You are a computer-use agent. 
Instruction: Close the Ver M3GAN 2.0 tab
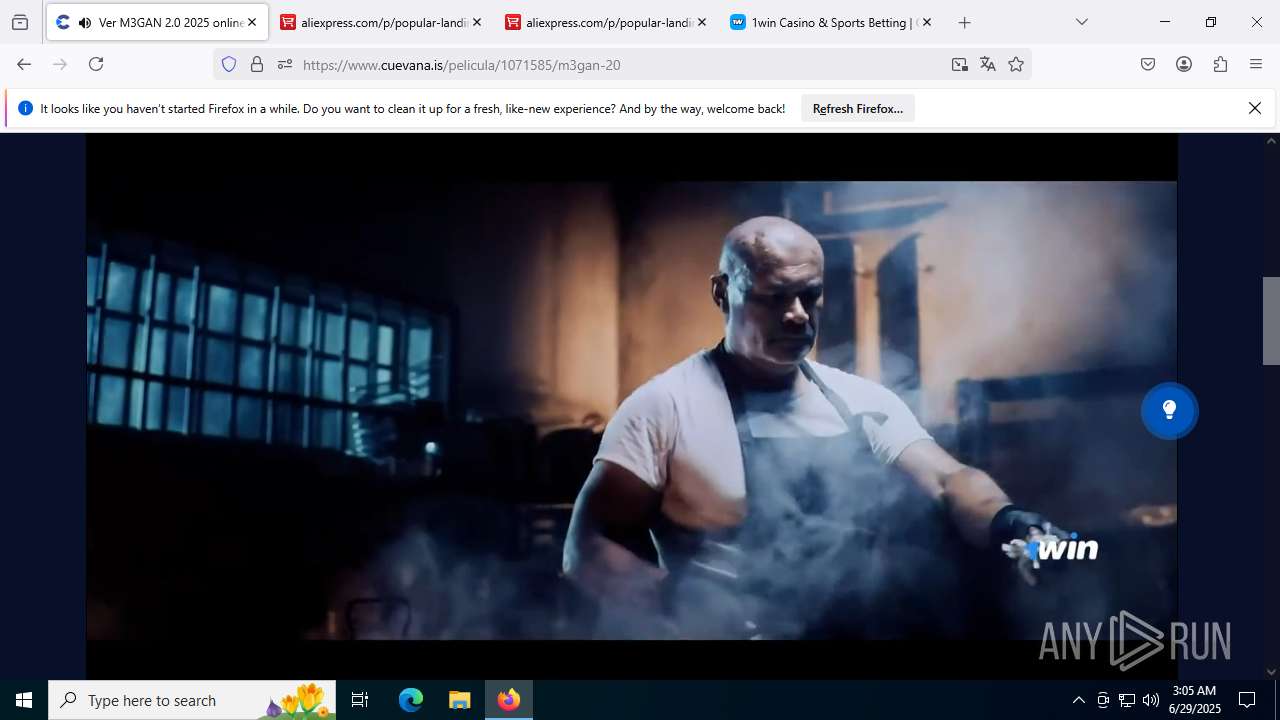(252, 22)
